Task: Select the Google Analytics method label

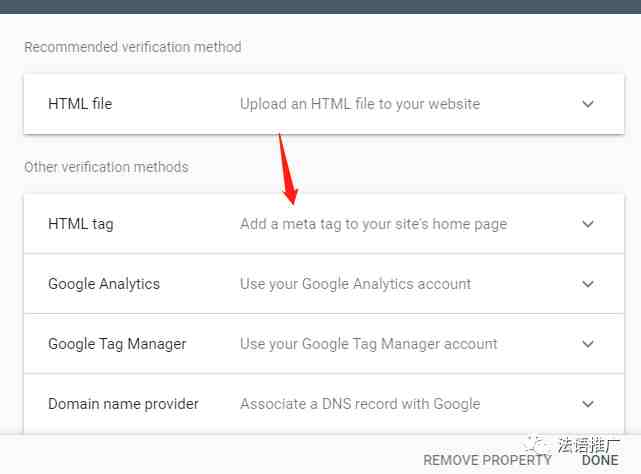Action: [x=104, y=284]
